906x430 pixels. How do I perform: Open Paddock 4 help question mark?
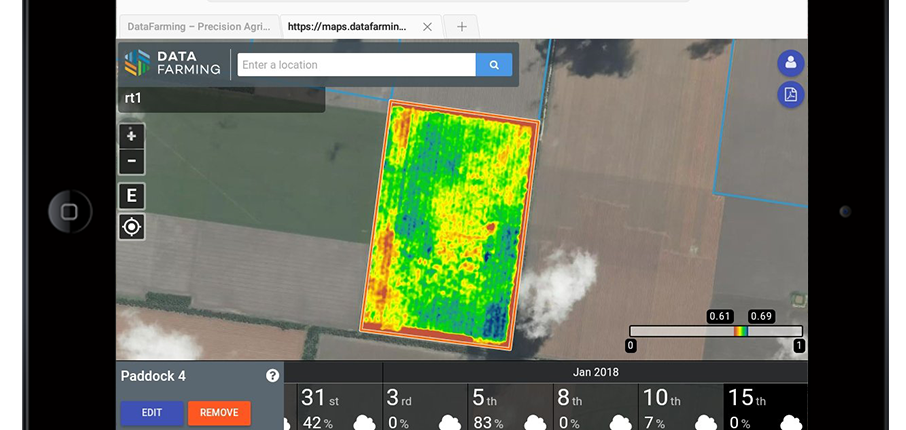(x=272, y=376)
